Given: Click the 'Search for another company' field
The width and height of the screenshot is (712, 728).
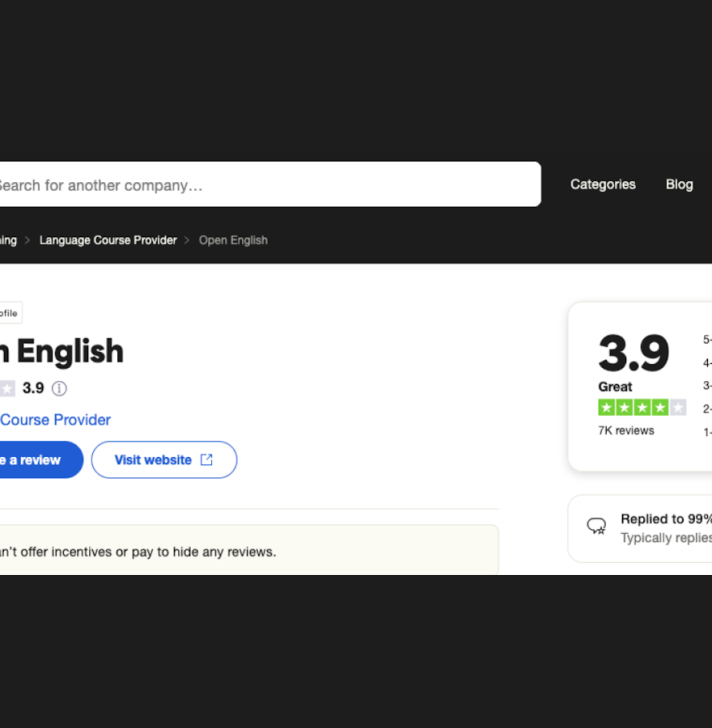Looking at the screenshot, I should pyautogui.click(x=270, y=184).
